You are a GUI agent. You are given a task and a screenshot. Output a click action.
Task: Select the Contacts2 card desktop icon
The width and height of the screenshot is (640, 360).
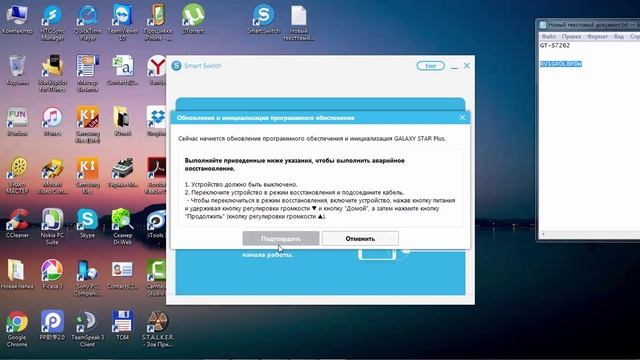click(x=122, y=274)
